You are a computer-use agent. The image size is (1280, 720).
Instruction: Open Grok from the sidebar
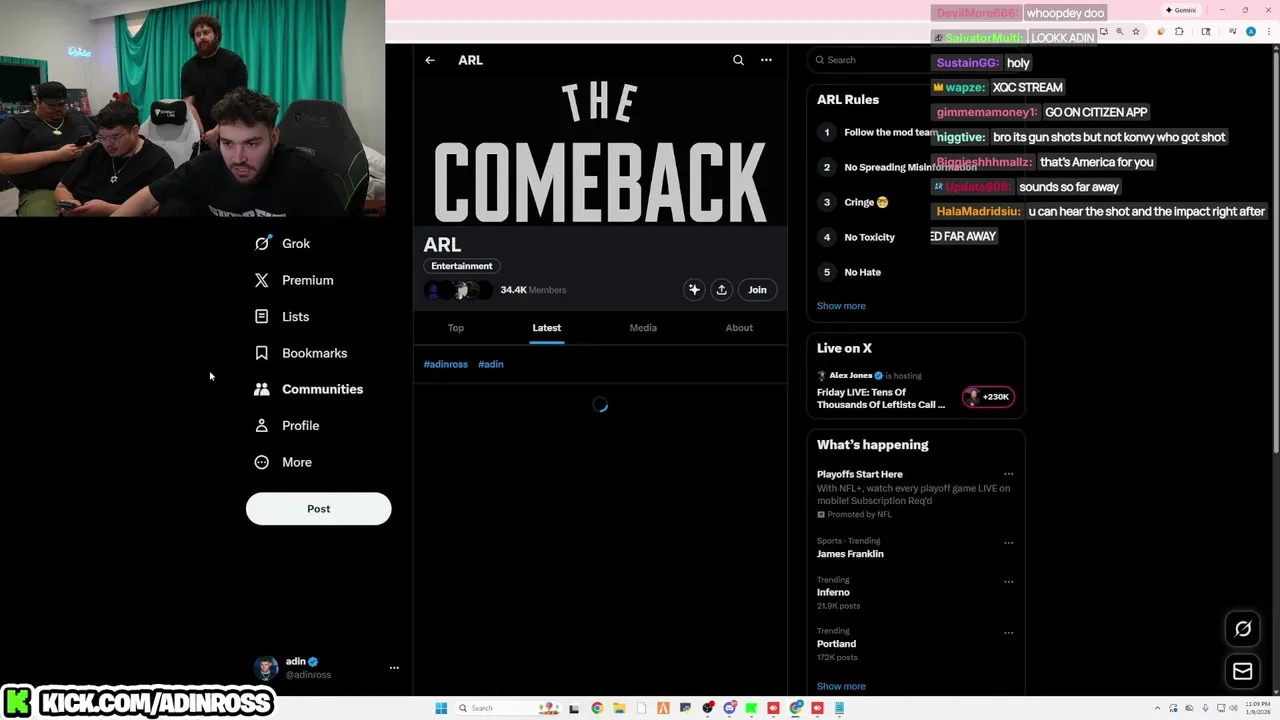282,244
